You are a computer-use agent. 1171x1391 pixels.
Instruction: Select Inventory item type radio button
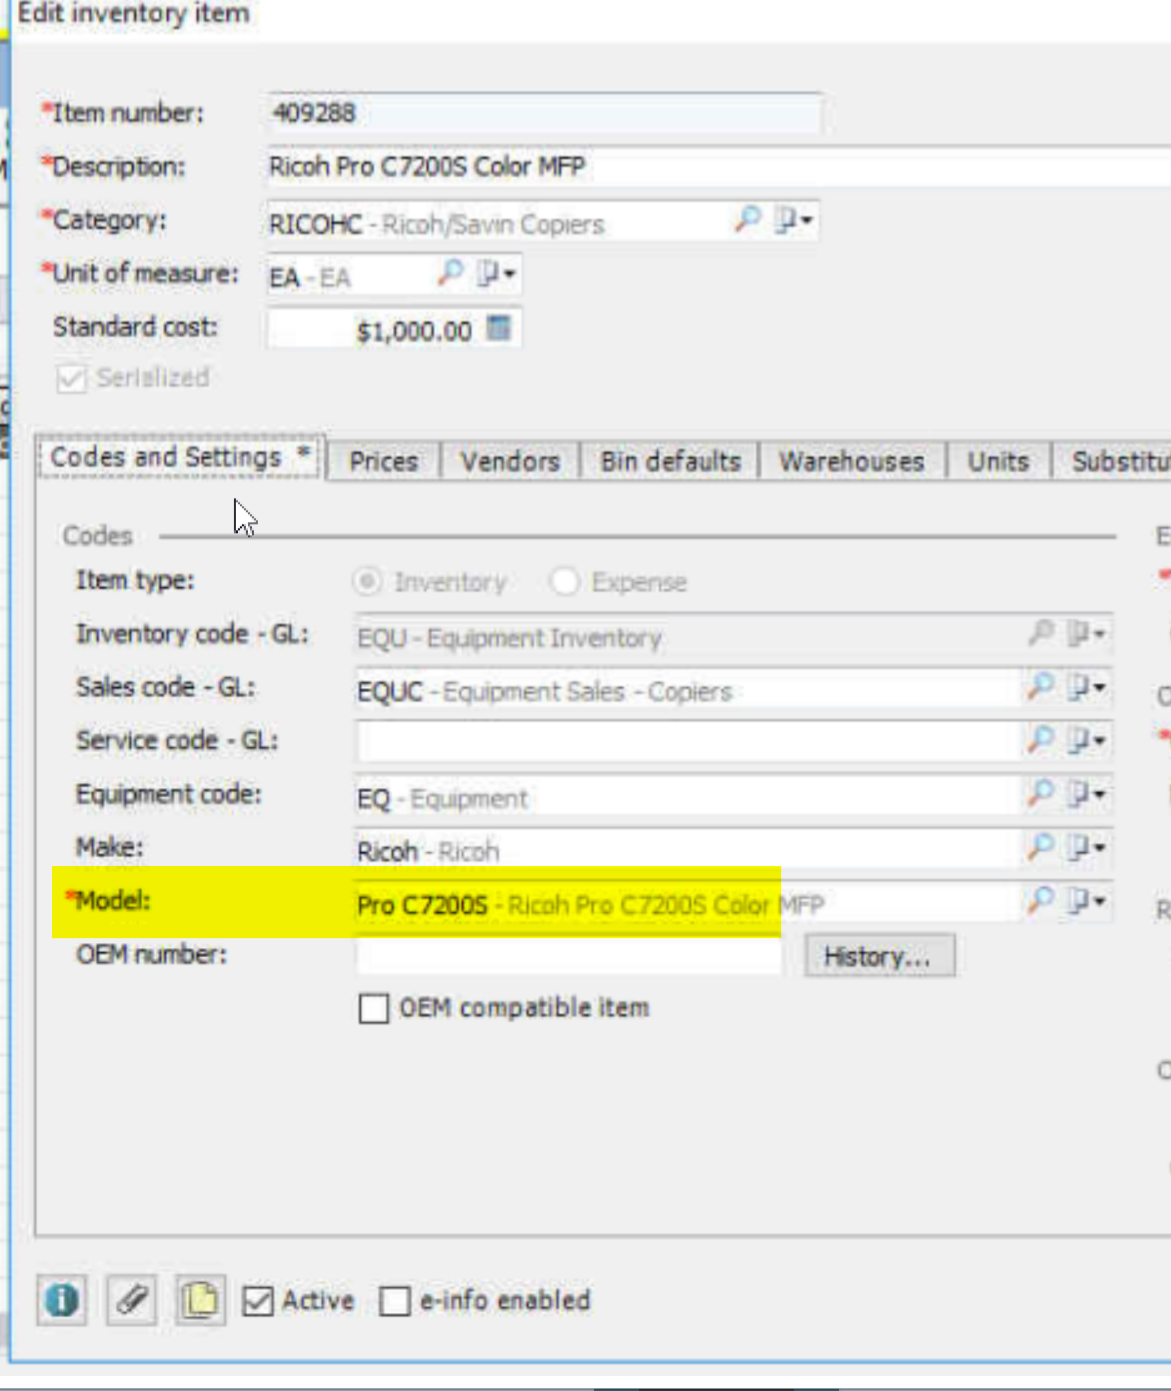(x=368, y=581)
